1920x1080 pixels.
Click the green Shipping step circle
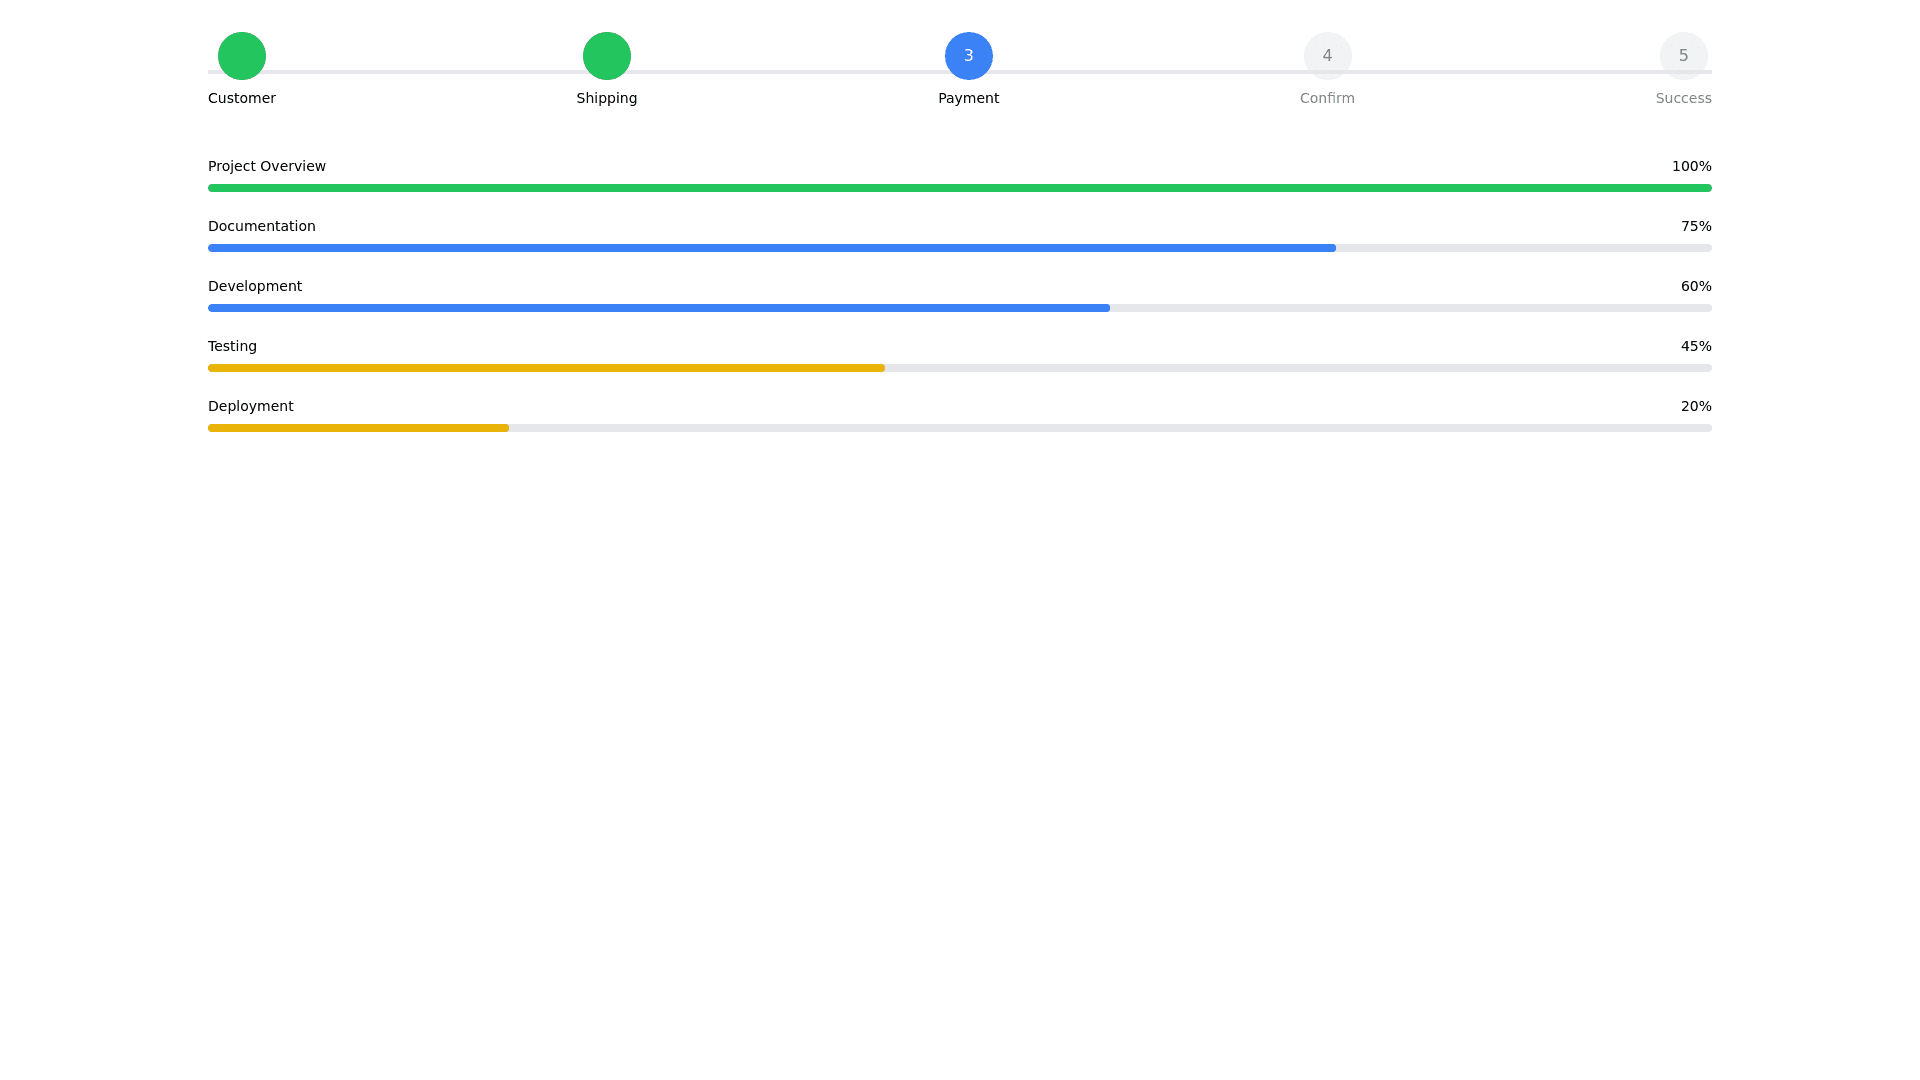click(x=607, y=56)
